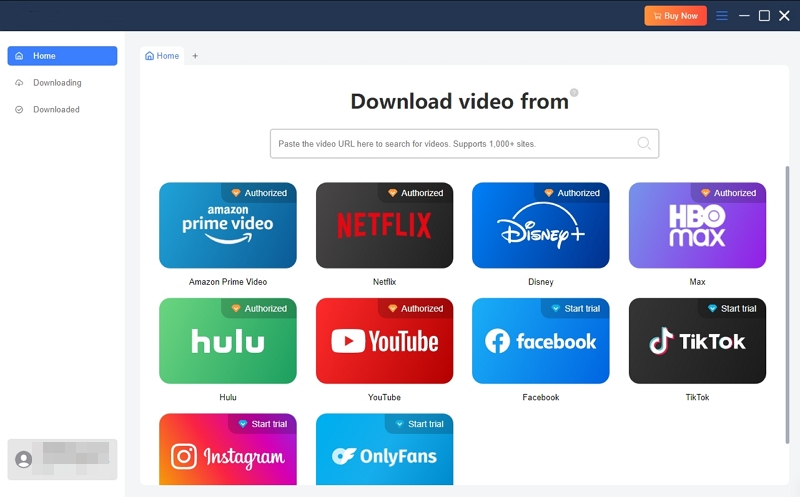Click the user avatar icon in sidebar
Screen dimensions: 800x497
[x=23, y=459]
